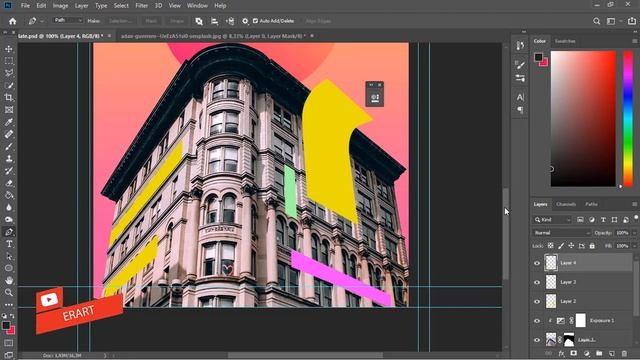
Task: Toggle lock transparent pixels button
Action: coord(551,246)
